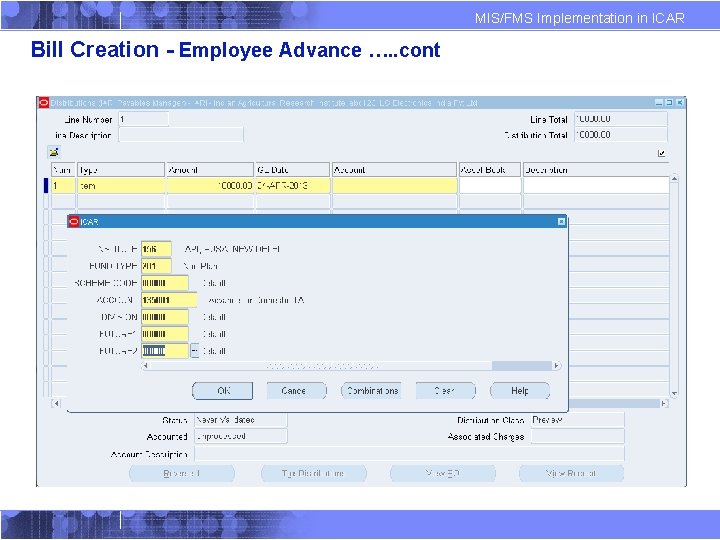Select the row 1 record indicator bar

(46, 186)
